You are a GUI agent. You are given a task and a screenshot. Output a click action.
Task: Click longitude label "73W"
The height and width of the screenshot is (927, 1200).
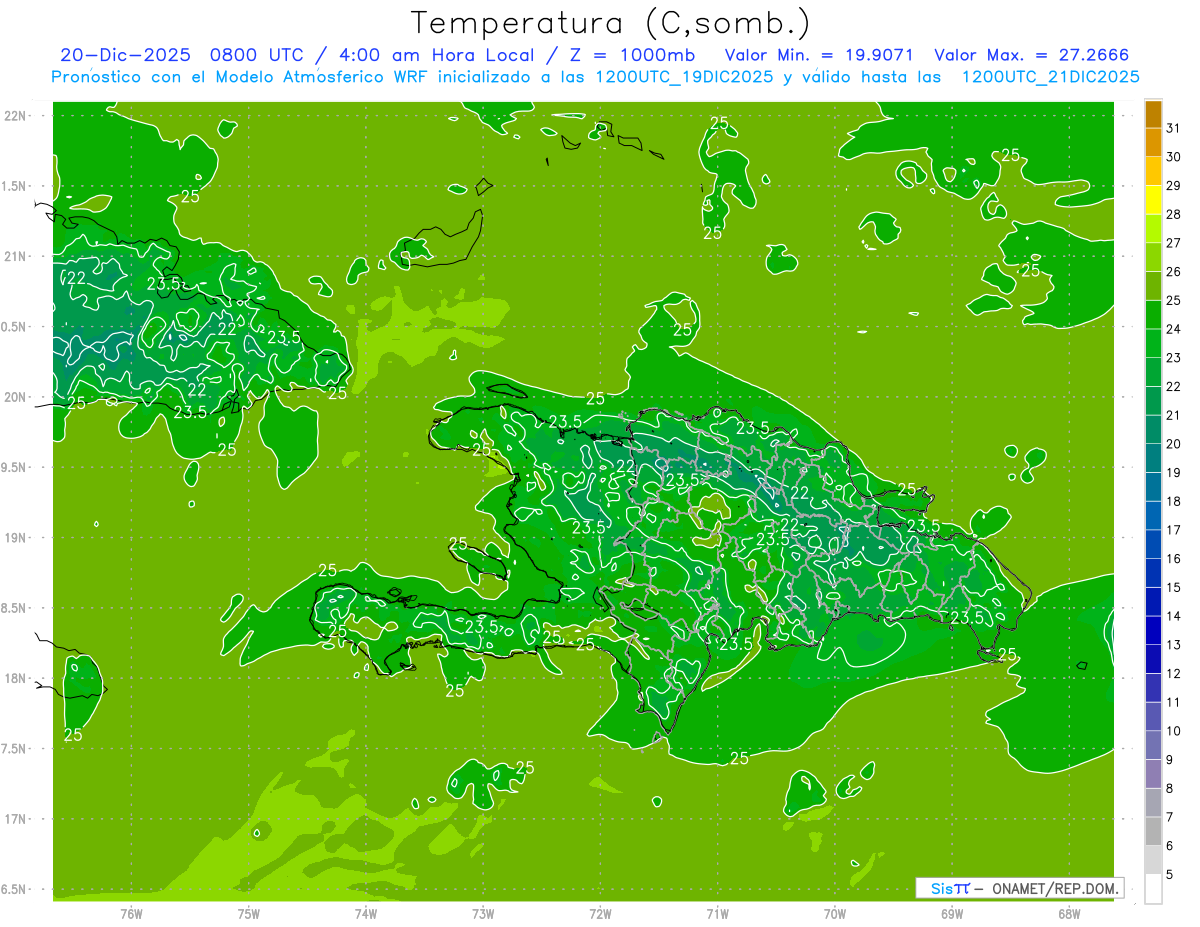pyautogui.click(x=483, y=913)
